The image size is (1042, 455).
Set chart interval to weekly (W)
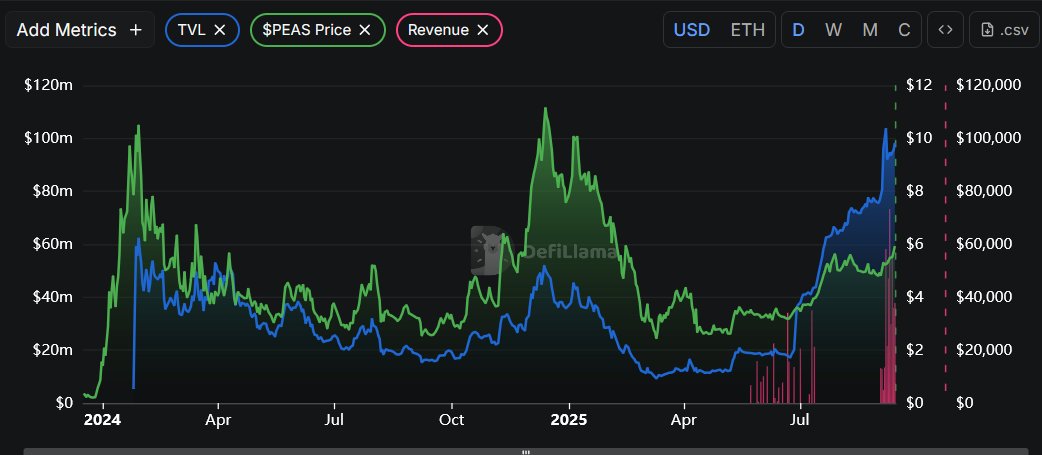pyautogui.click(x=833, y=30)
